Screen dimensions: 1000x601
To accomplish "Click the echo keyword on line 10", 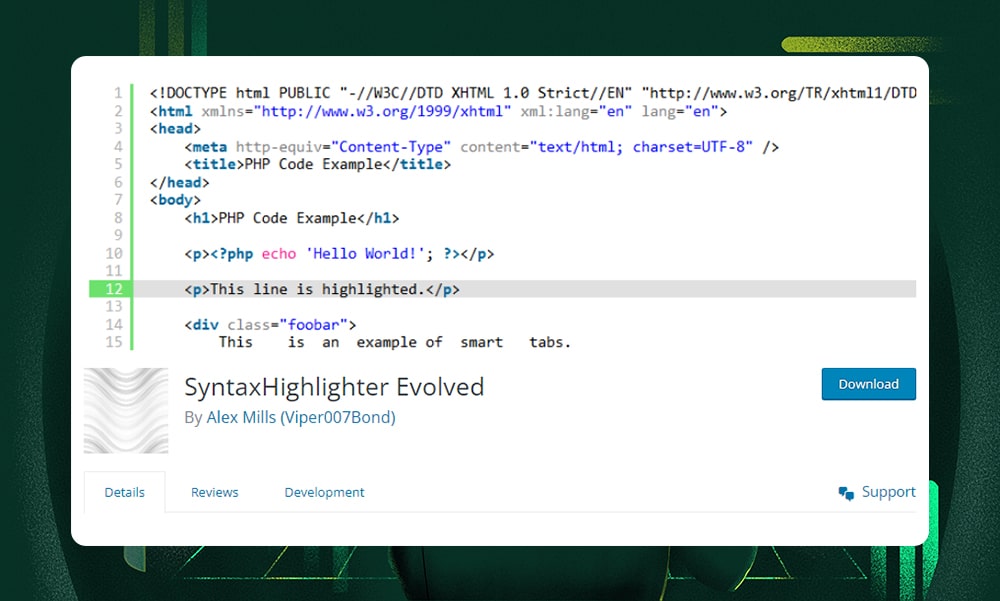I will [279, 253].
